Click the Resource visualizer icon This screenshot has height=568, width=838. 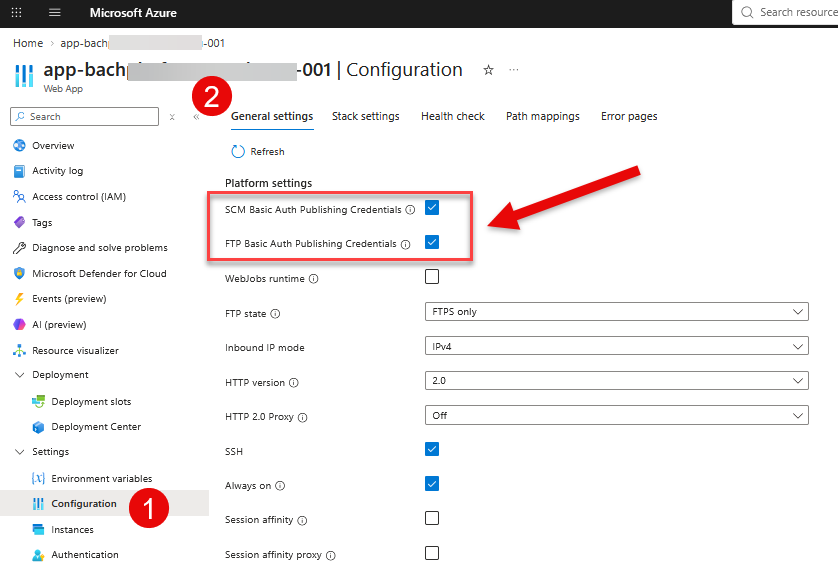coord(19,351)
